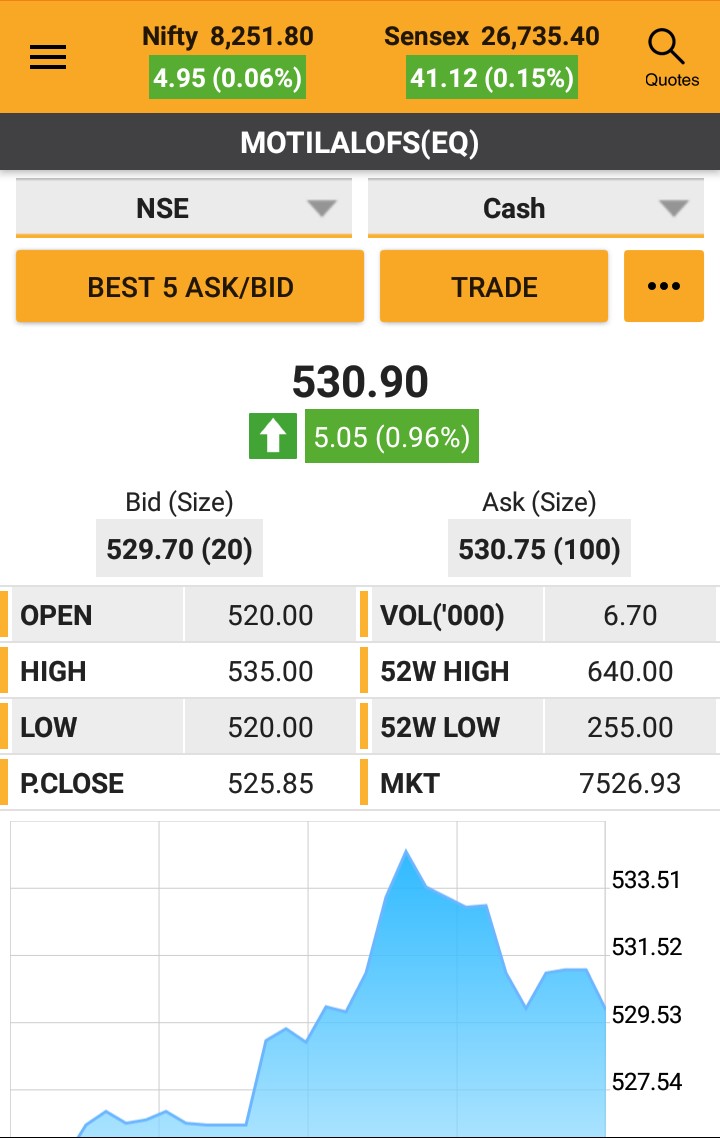
Task: Tap the P.CLOSE row
Action: (x=180, y=783)
